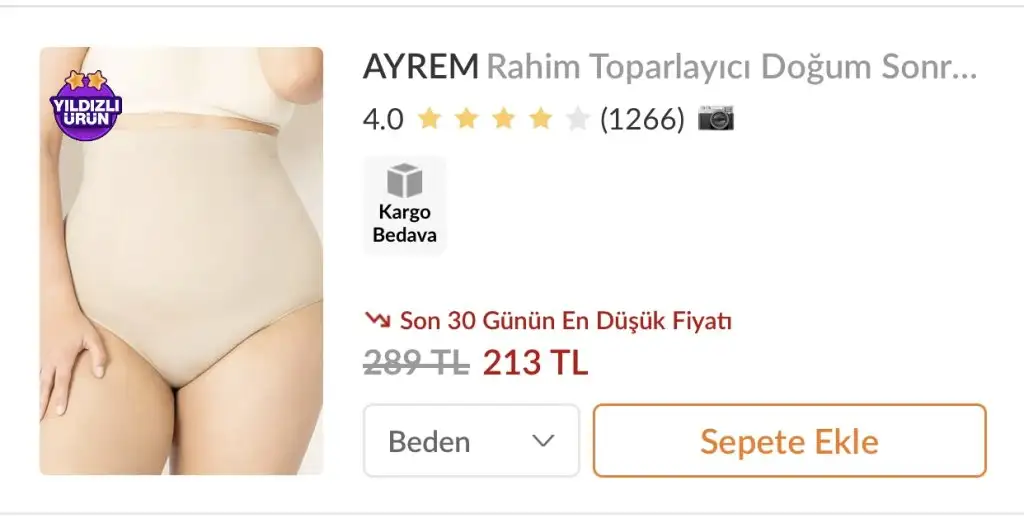Screen dimensions: 1024x528
Task: View the 1266 reviews count
Action: [x=643, y=119]
